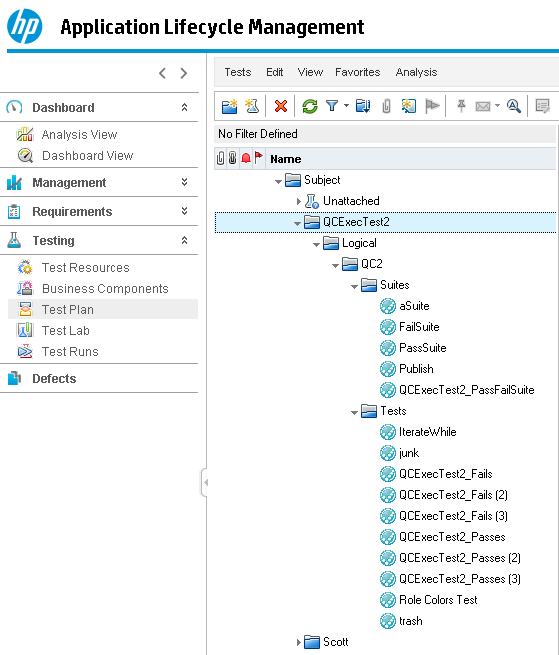Screen dimensions: 559x655
Task: Select QCExecTest2_Passes (3) test
Action: point(460,579)
